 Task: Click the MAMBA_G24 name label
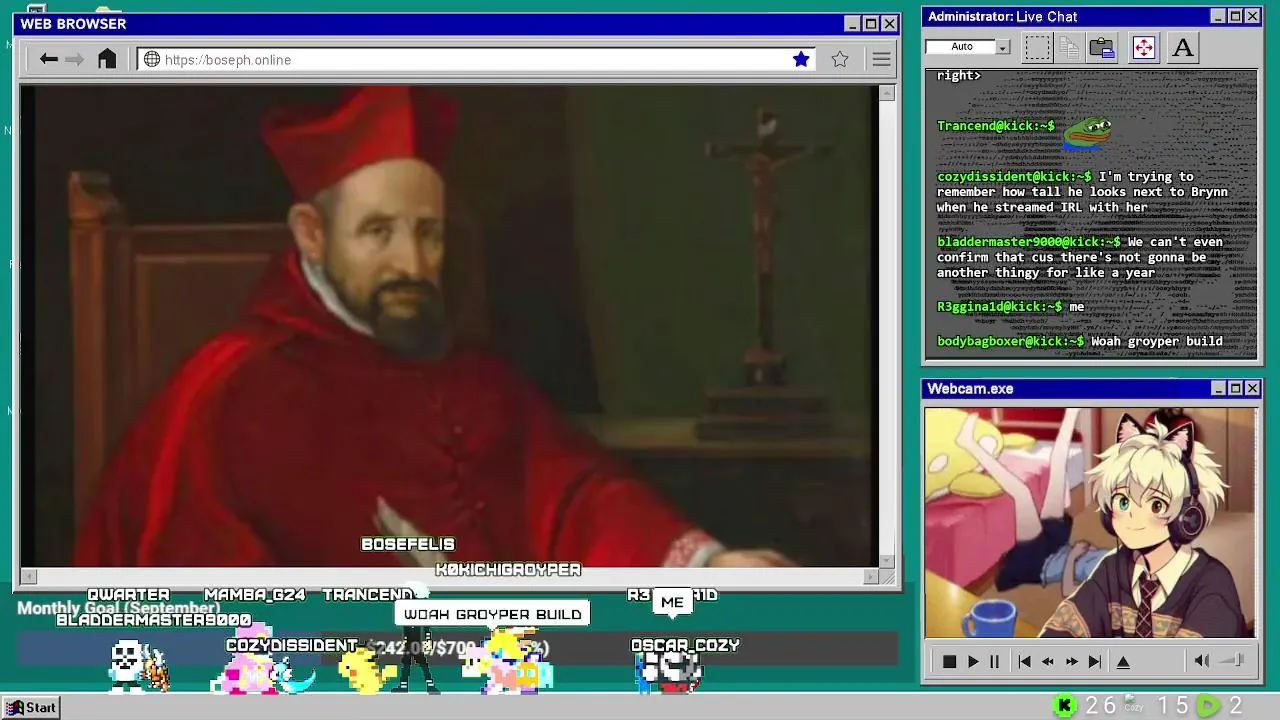tap(254, 595)
